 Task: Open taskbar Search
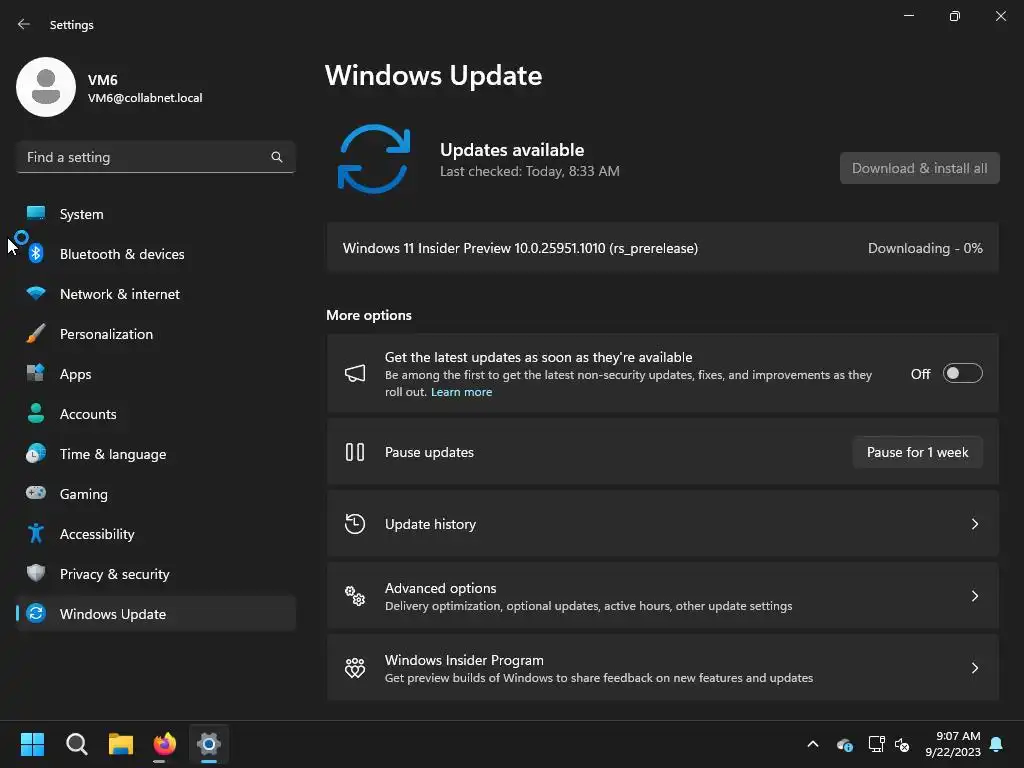point(76,744)
